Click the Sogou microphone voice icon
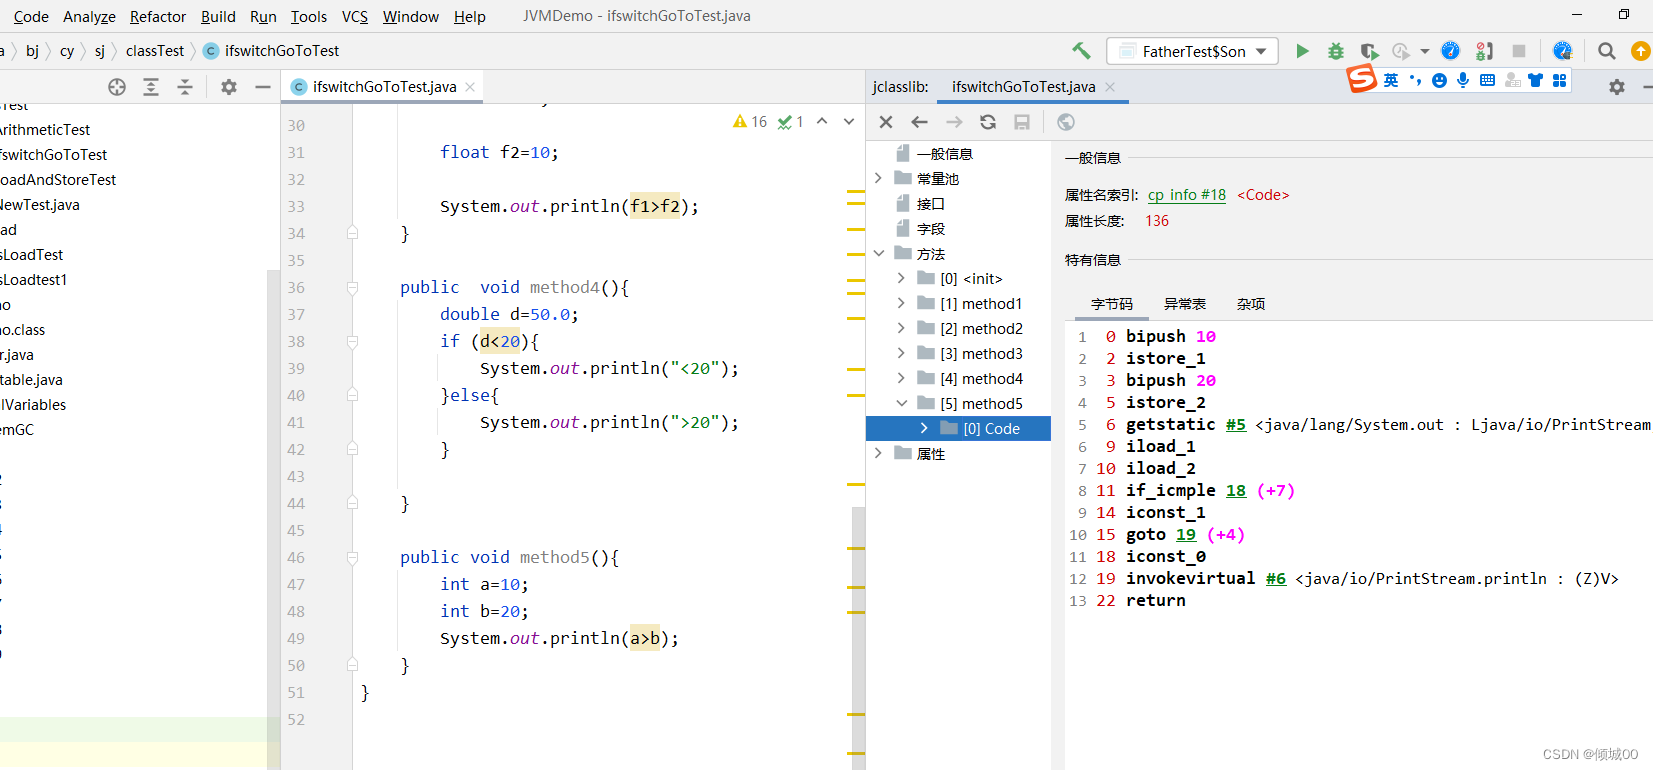Image resolution: width=1653 pixels, height=770 pixels. [x=1463, y=80]
